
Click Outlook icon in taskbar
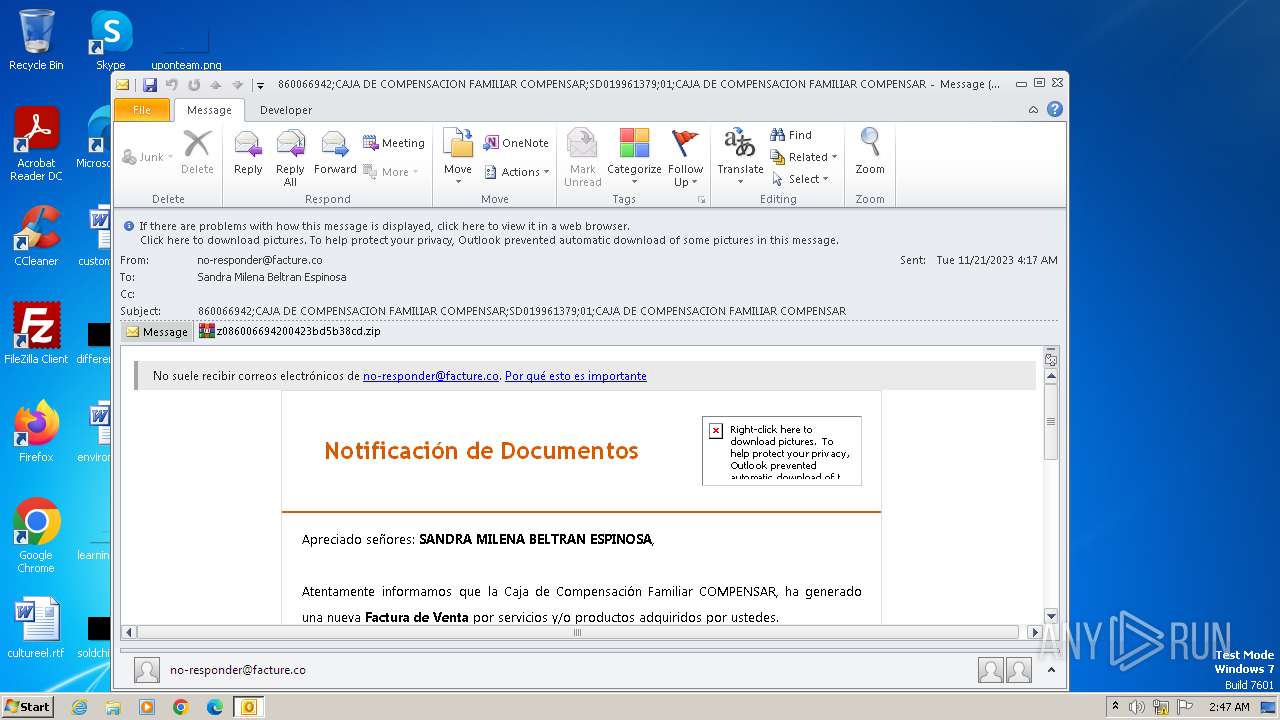pos(248,707)
